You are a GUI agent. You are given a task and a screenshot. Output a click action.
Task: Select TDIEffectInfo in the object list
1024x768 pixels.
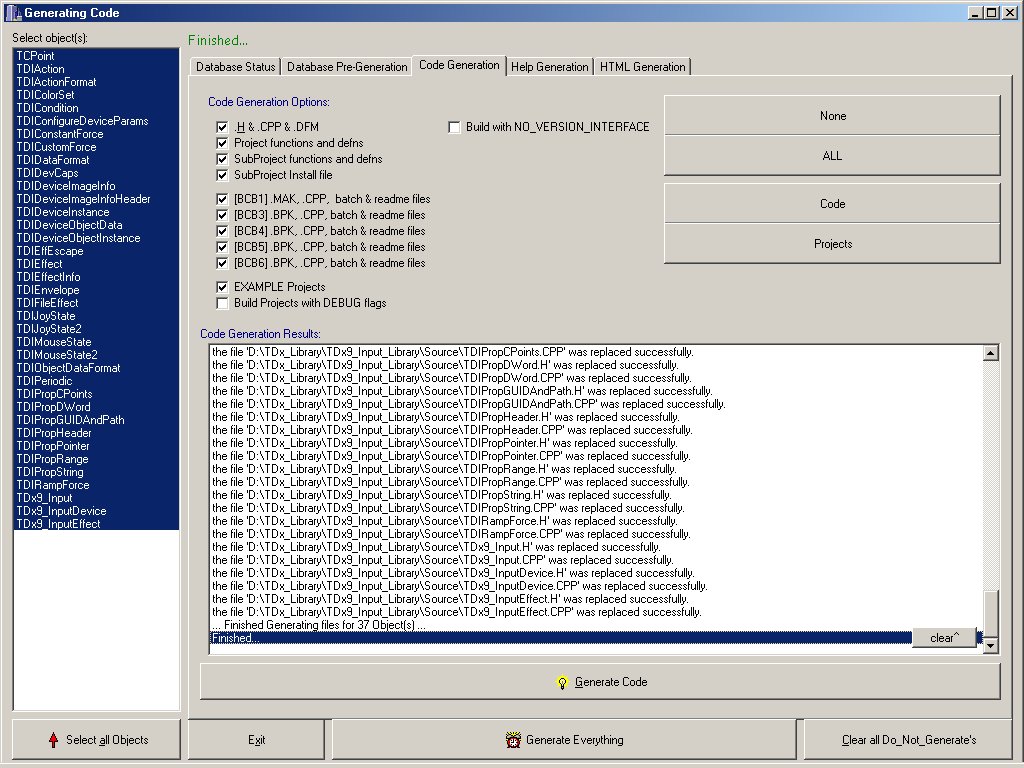(48, 277)
